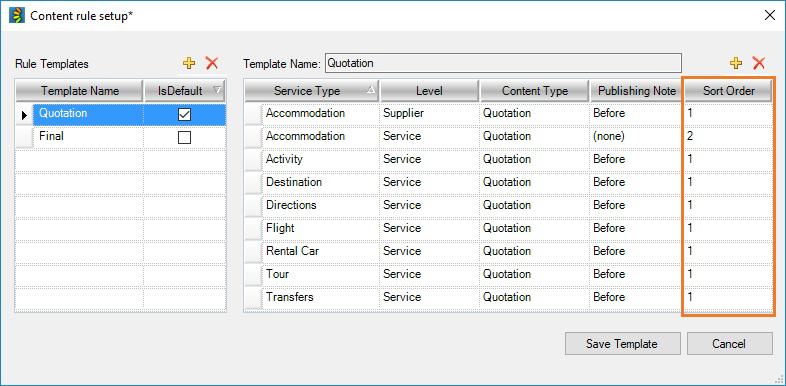This screenshot has height=386, width=786.
Task: Check IsDefault for Final template
Action: 184,137
